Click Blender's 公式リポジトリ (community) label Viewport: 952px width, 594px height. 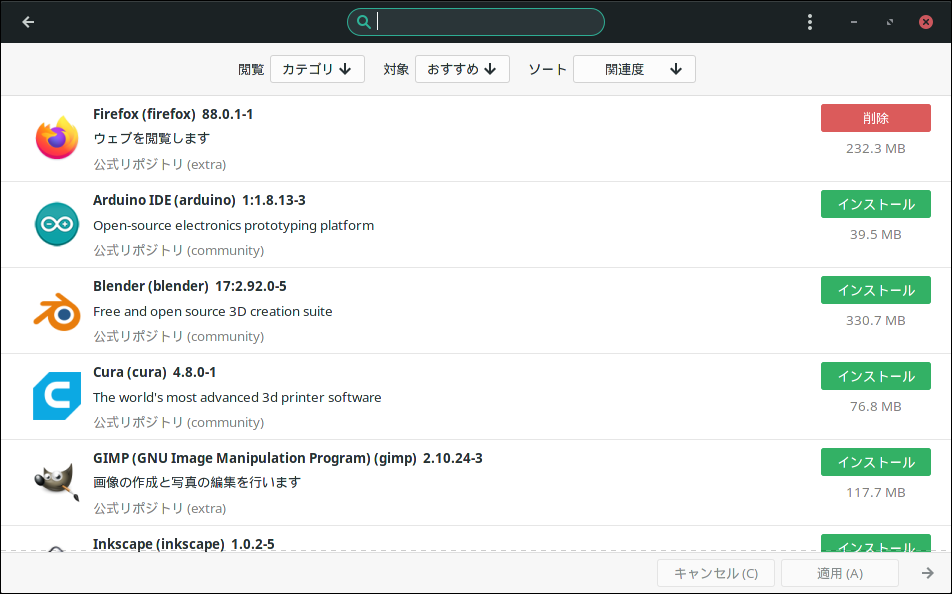pos(178,336)
